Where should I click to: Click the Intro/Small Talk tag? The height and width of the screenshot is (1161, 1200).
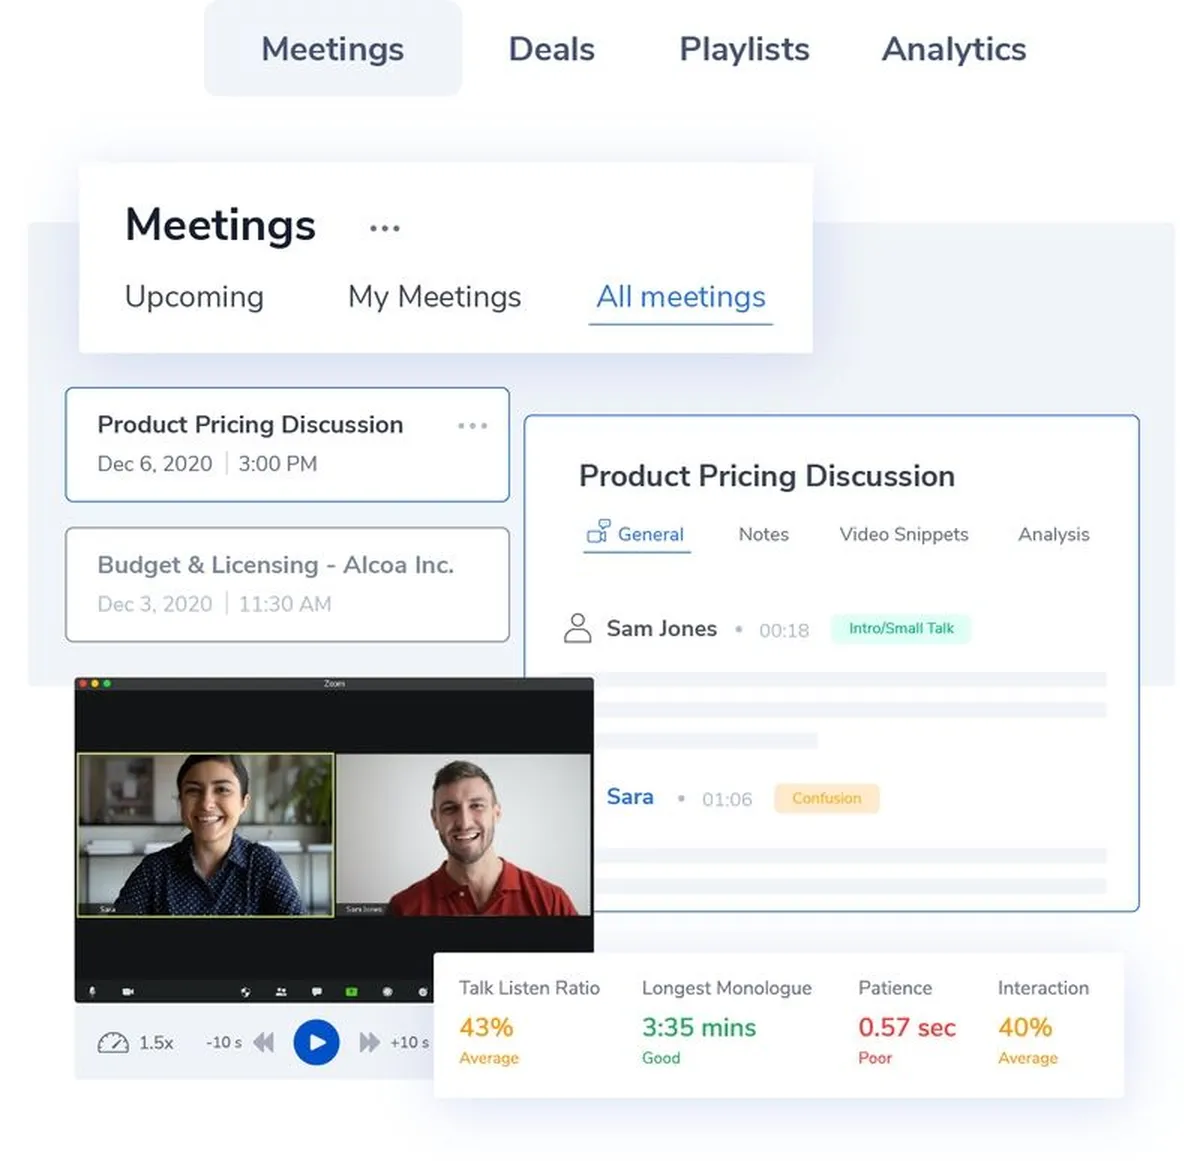901,628
